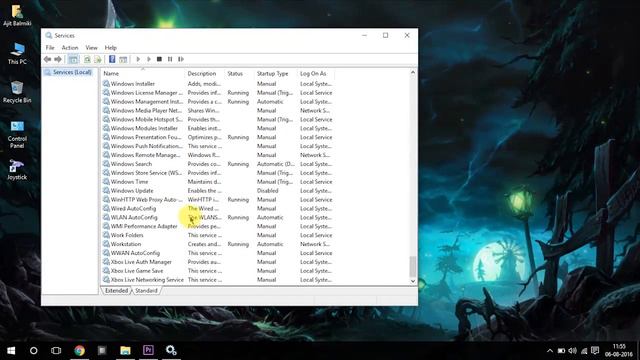Click the Export List toolbar icon

(98, 59)
